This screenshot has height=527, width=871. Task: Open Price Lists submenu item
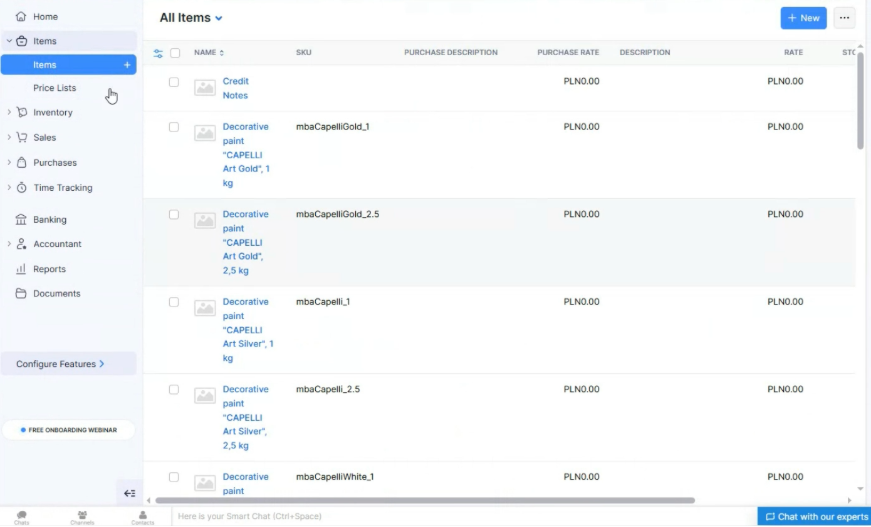point(54,88)
